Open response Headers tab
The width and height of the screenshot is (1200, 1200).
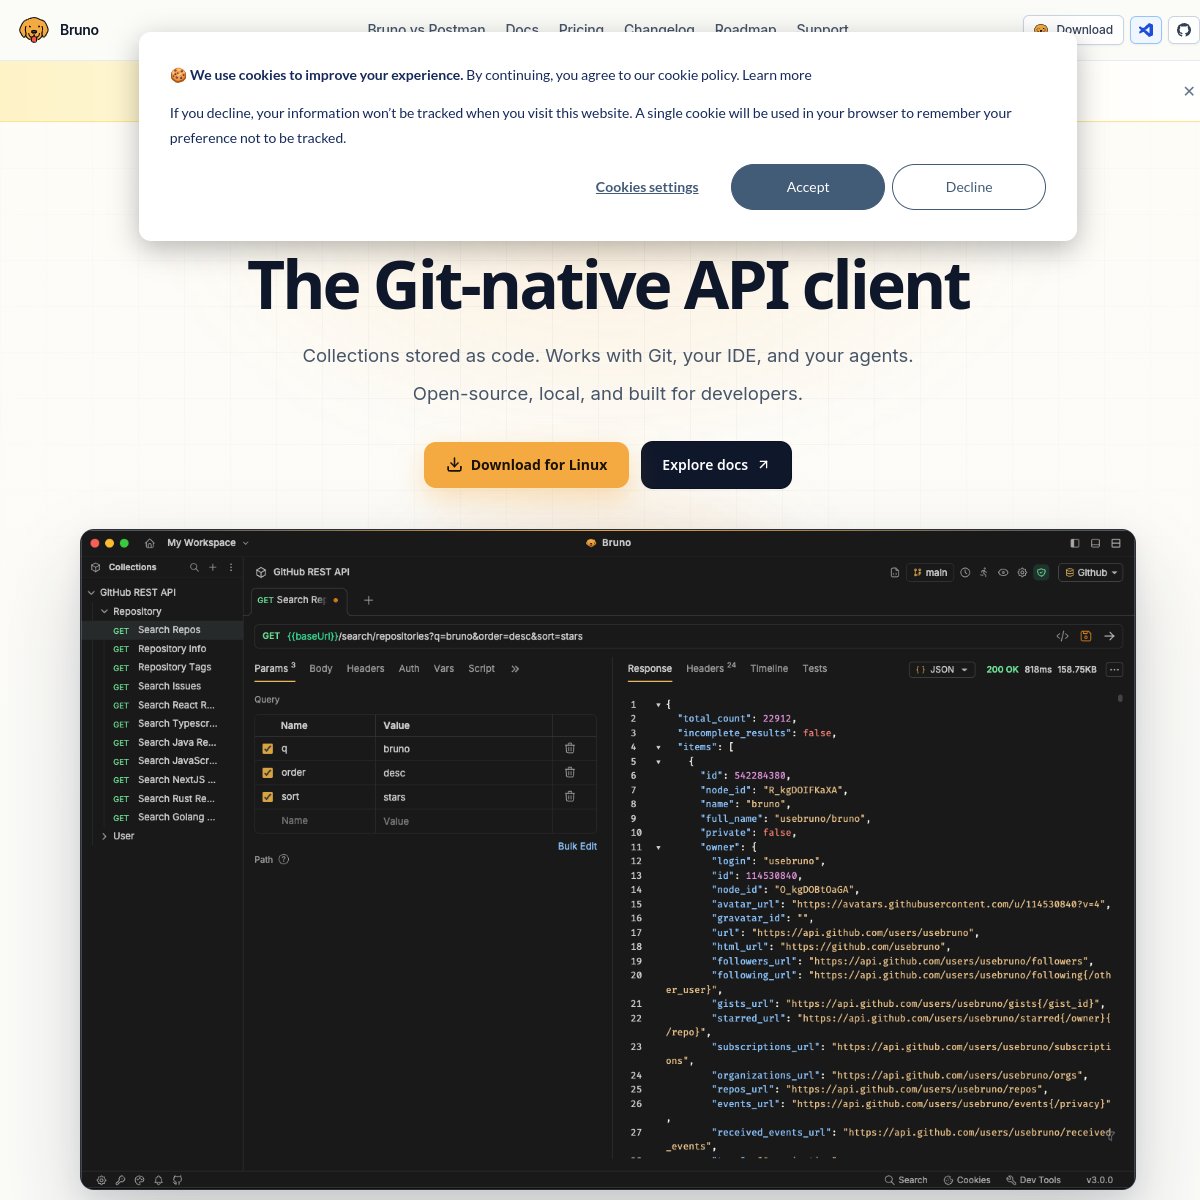click(x=710, y=668)
